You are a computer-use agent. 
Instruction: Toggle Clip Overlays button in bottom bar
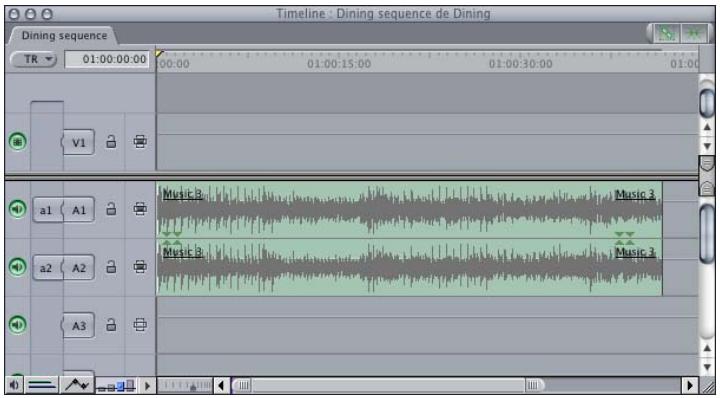point(77,385)
